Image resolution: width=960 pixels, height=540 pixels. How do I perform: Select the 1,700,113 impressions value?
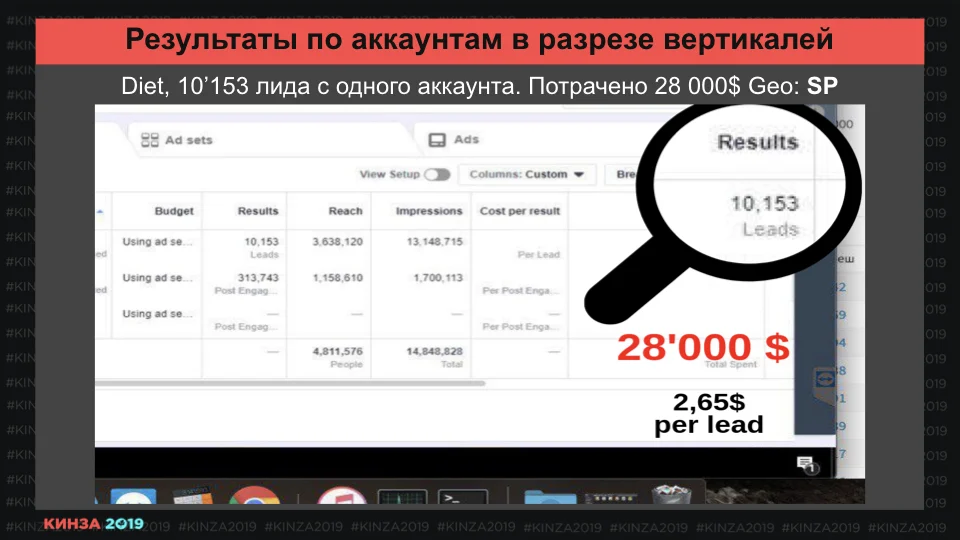(438, 278)
